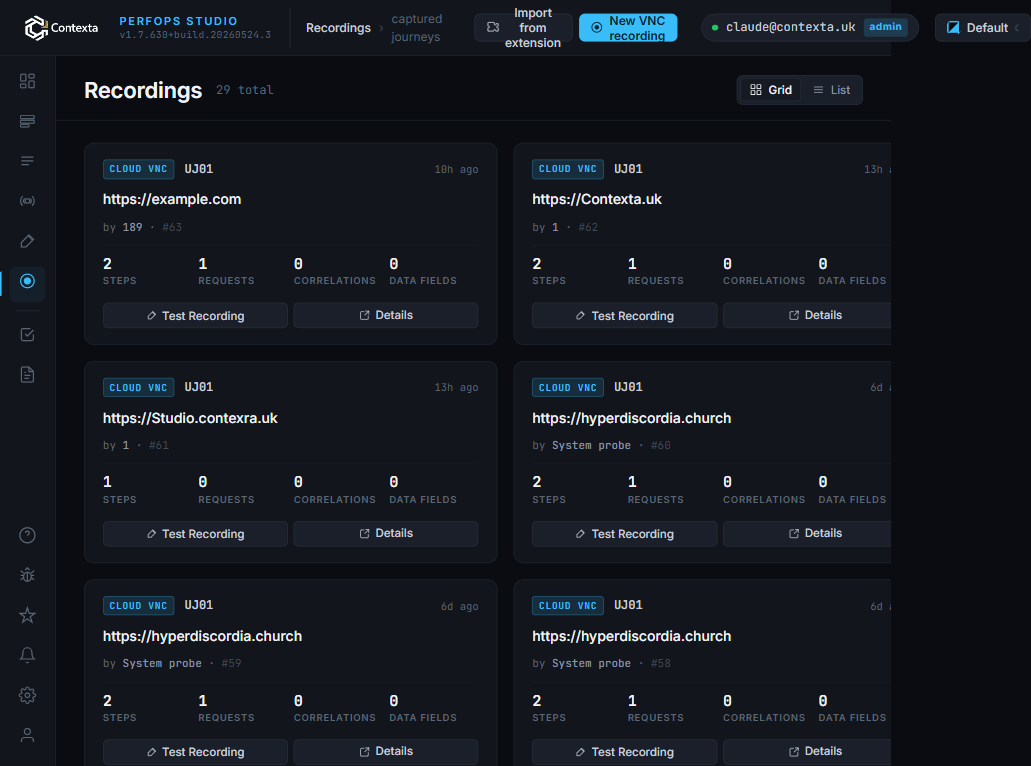Click the PERFOPS STUDIO title

click(178, 21)
